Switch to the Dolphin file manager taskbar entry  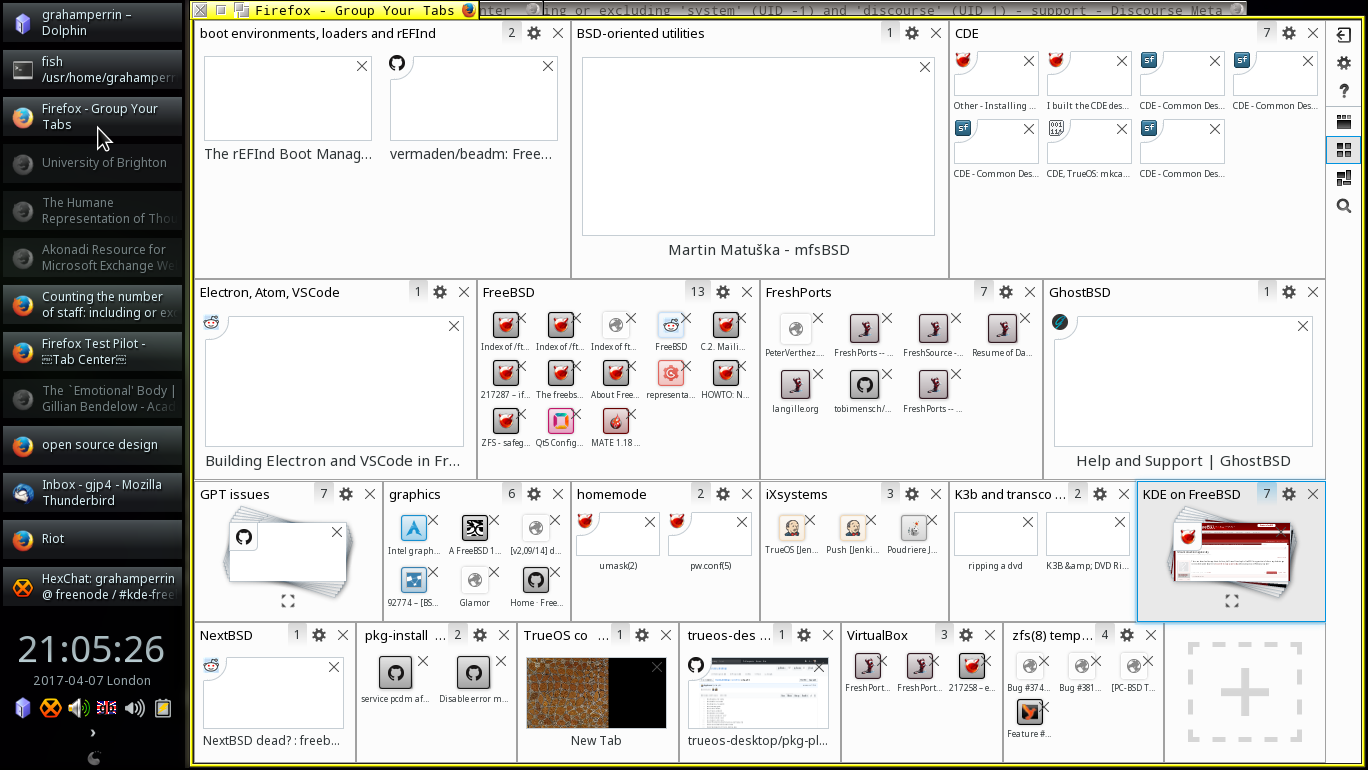tap(94, 22)
